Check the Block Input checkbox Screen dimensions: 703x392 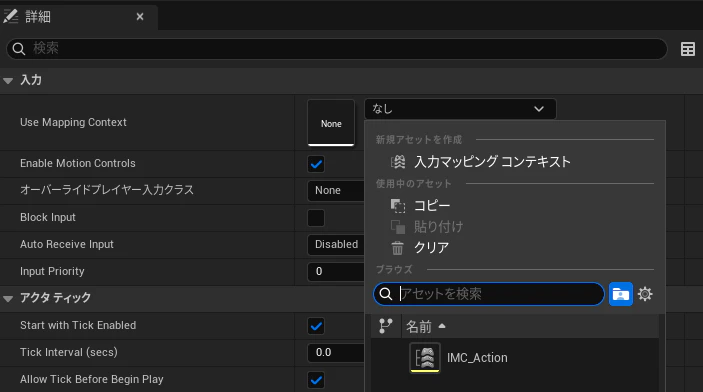pos(316,218)
